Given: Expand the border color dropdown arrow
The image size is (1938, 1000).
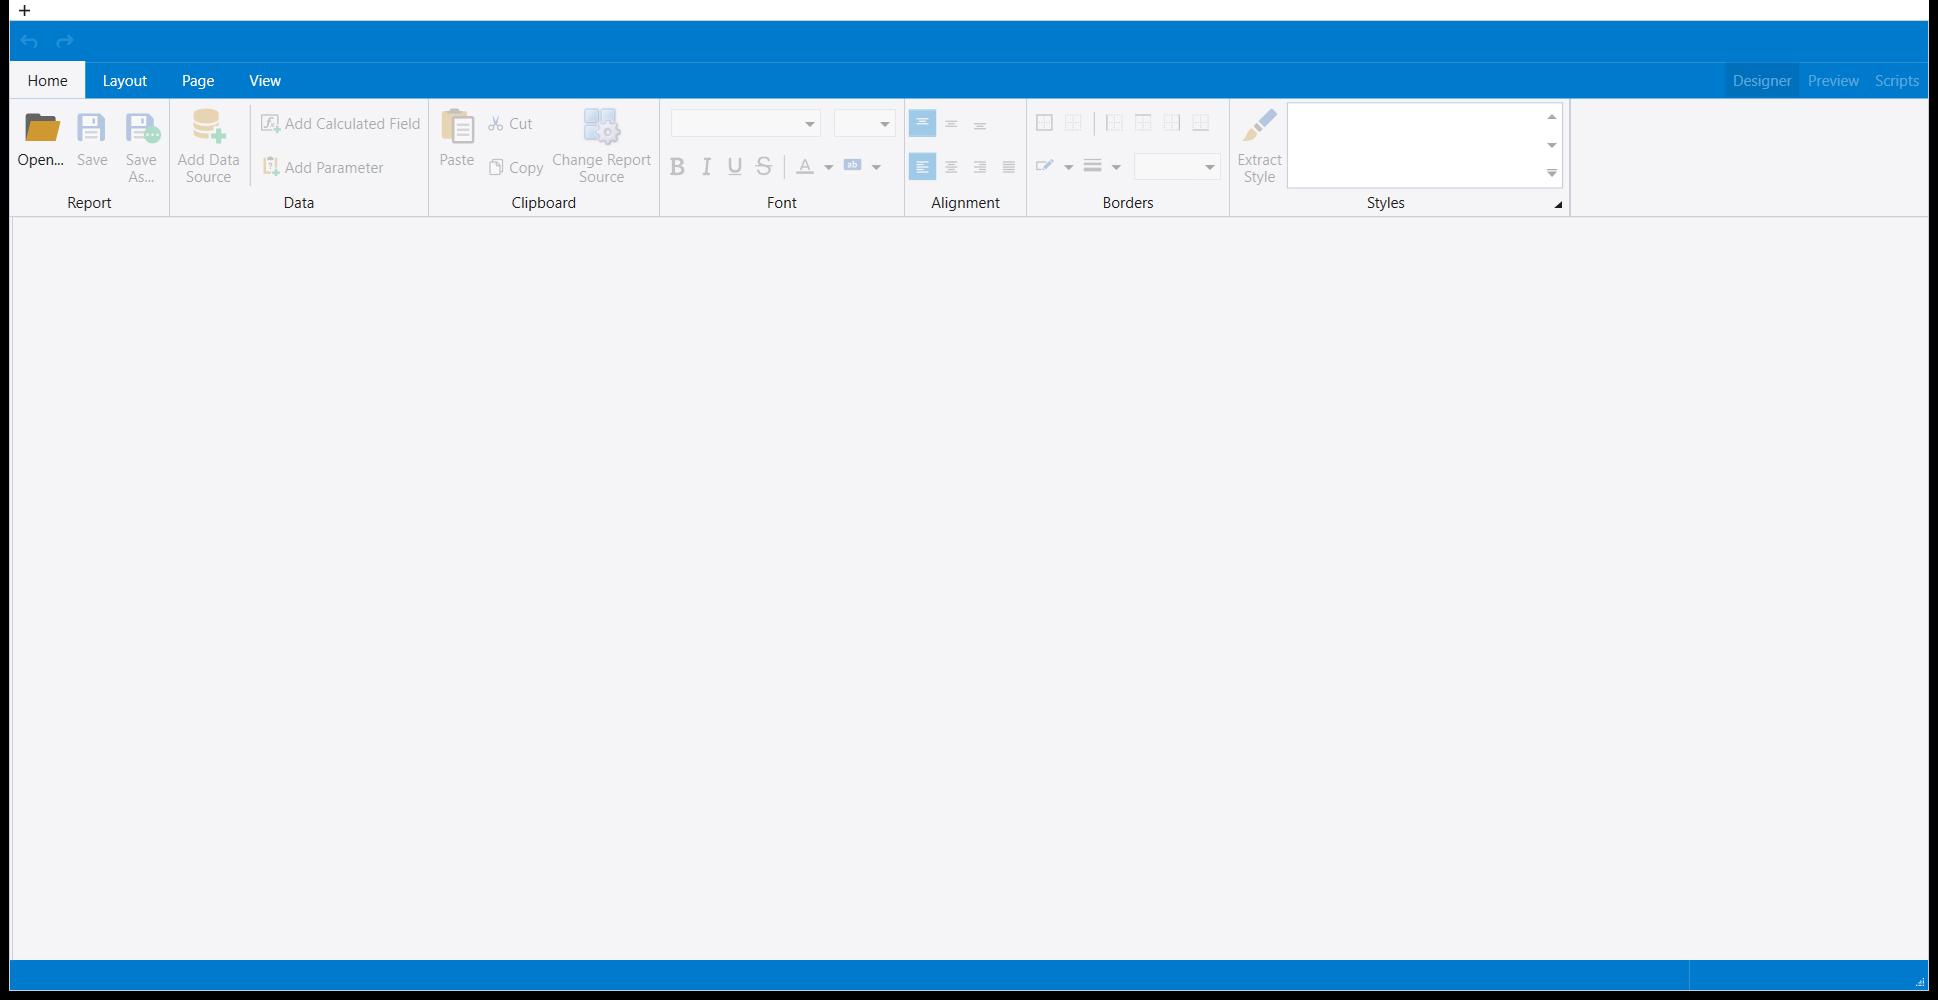Looking at the screenshot, I should pyautogui.click(x=1068, y=167).
